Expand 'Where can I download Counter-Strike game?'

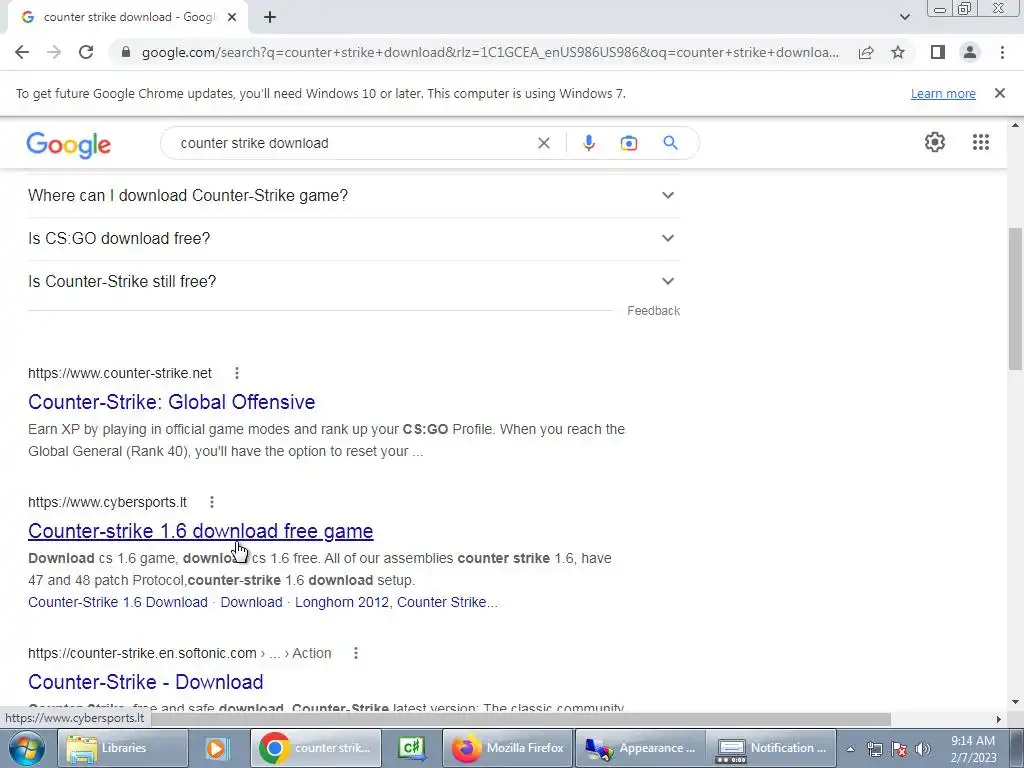point(353,195)
